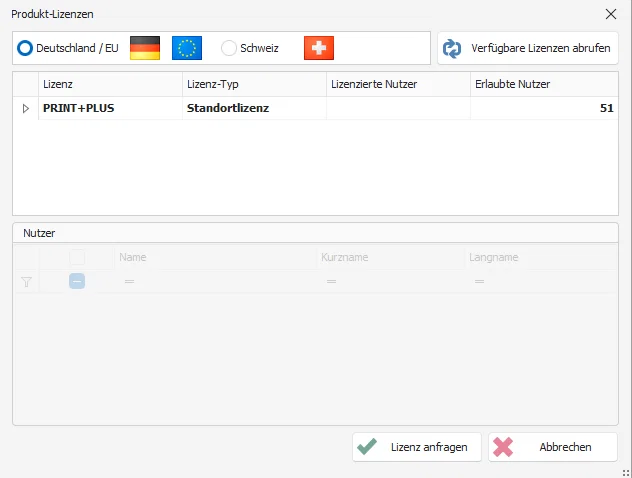Click the Name column header in Nutzer

pos(216,257)
